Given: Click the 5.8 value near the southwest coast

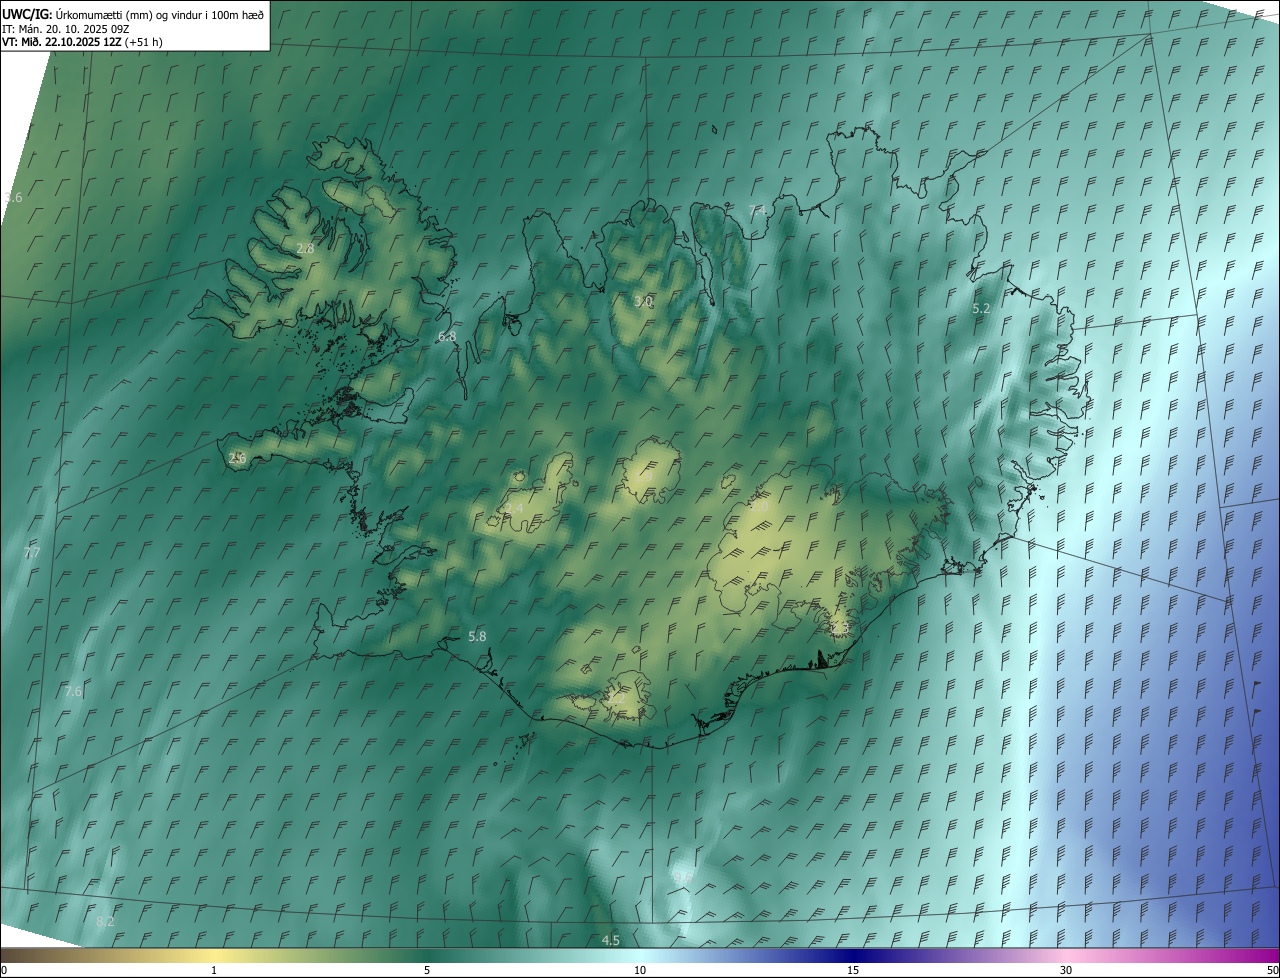Looking at the screenshot, I should coord(477,636).
